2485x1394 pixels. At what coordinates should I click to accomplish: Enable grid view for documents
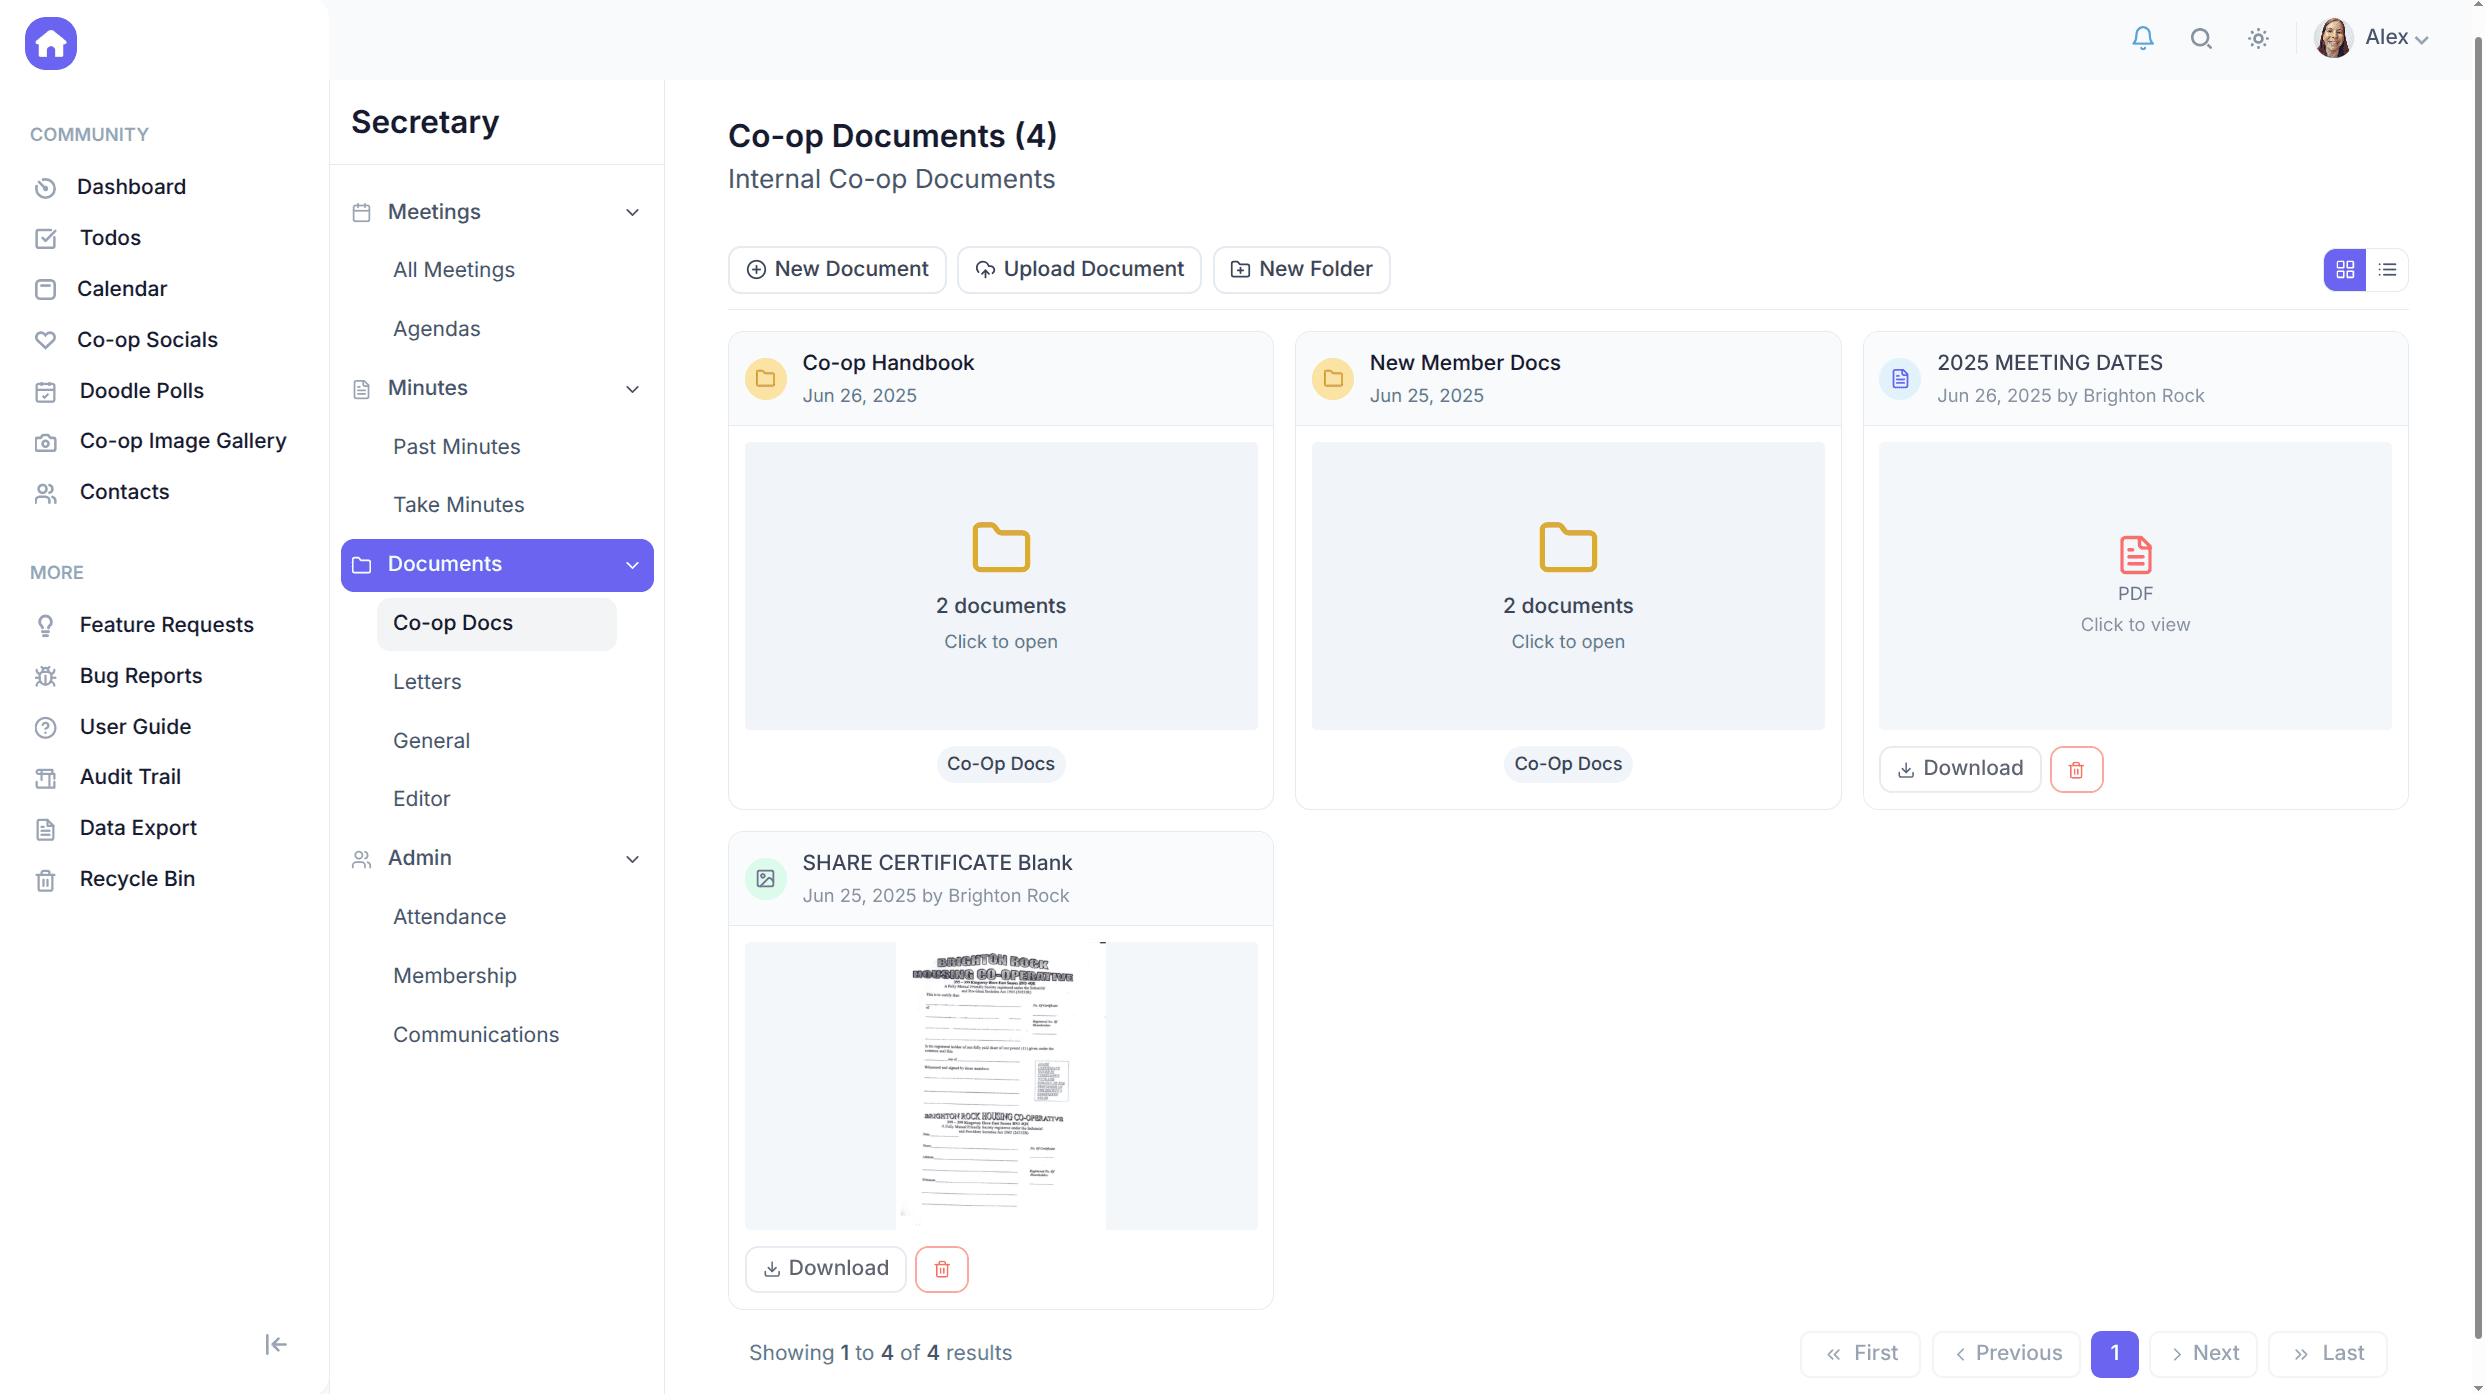tap(2345, 269)
